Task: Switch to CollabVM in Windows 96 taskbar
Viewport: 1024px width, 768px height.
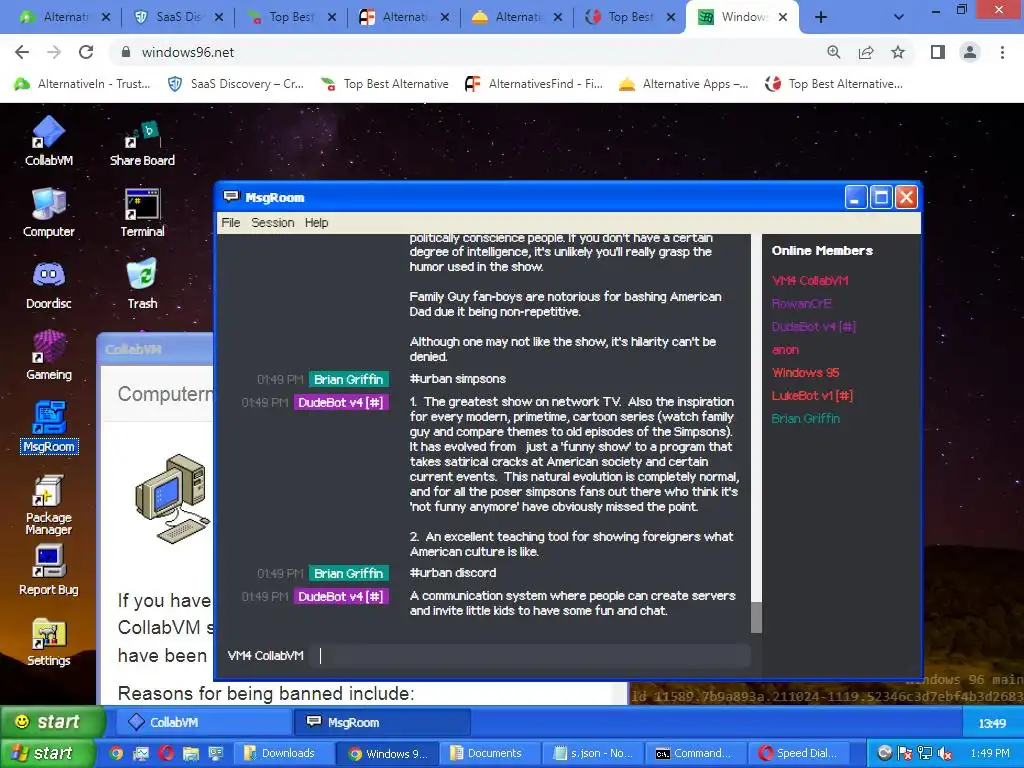Action: point(202,722)
